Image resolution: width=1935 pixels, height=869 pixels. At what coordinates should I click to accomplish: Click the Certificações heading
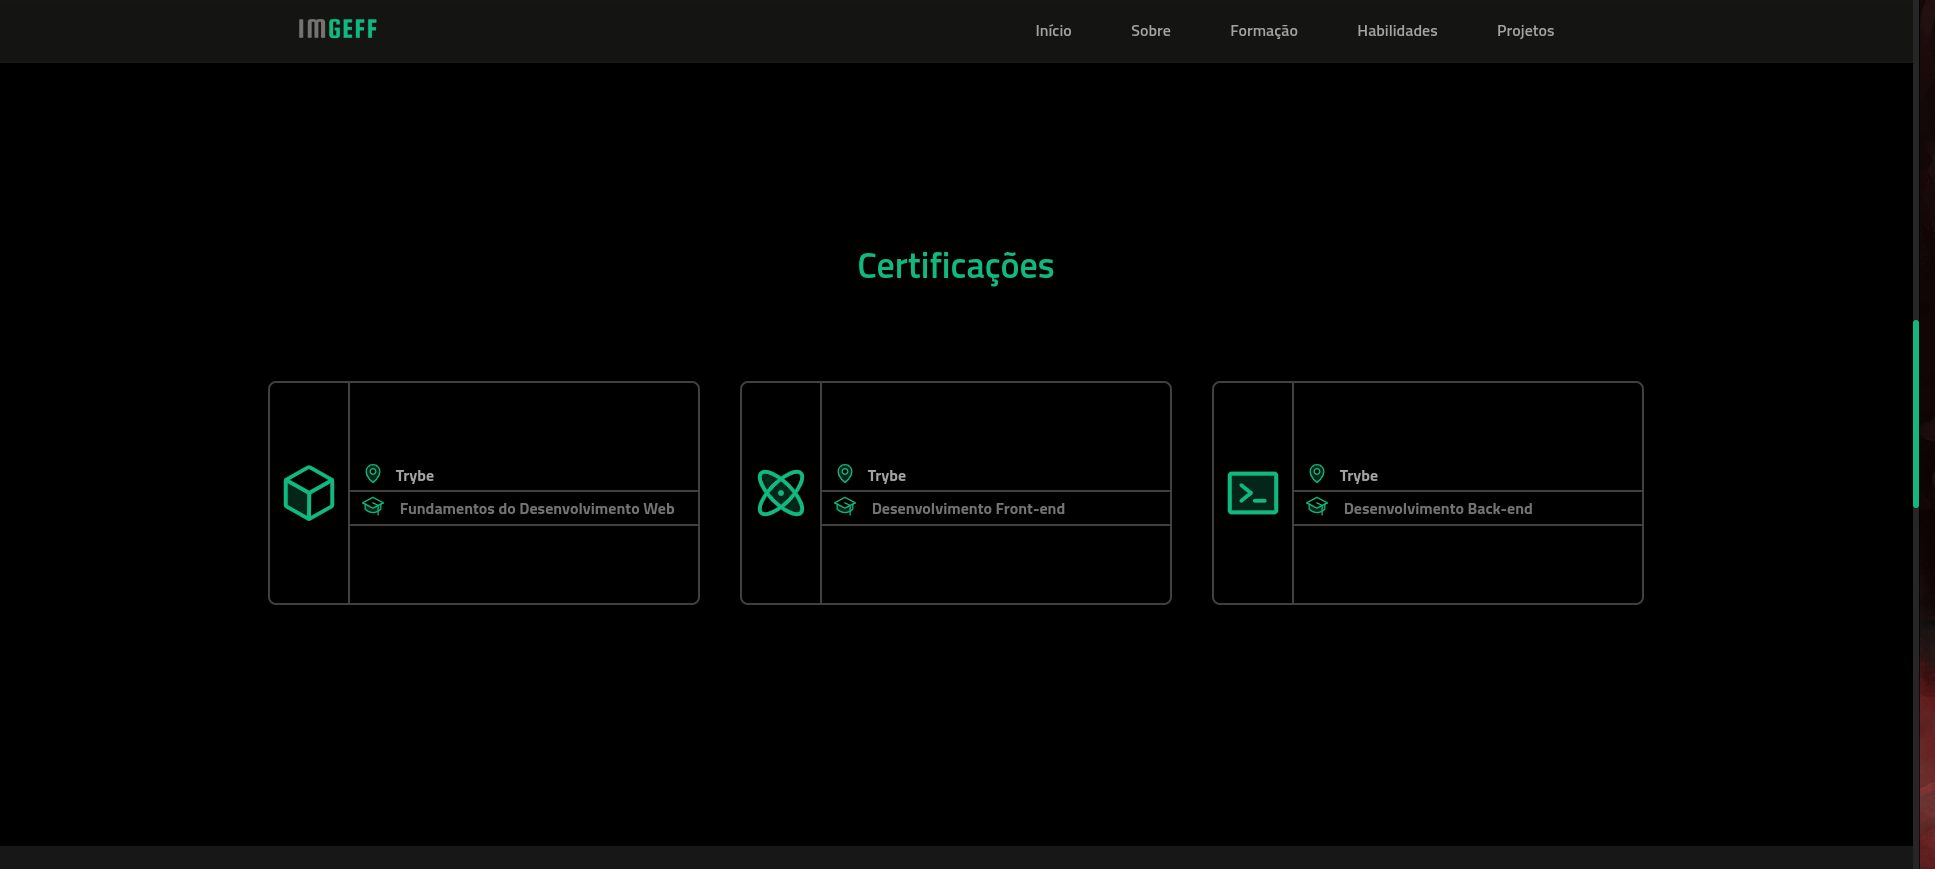(956, 266)
